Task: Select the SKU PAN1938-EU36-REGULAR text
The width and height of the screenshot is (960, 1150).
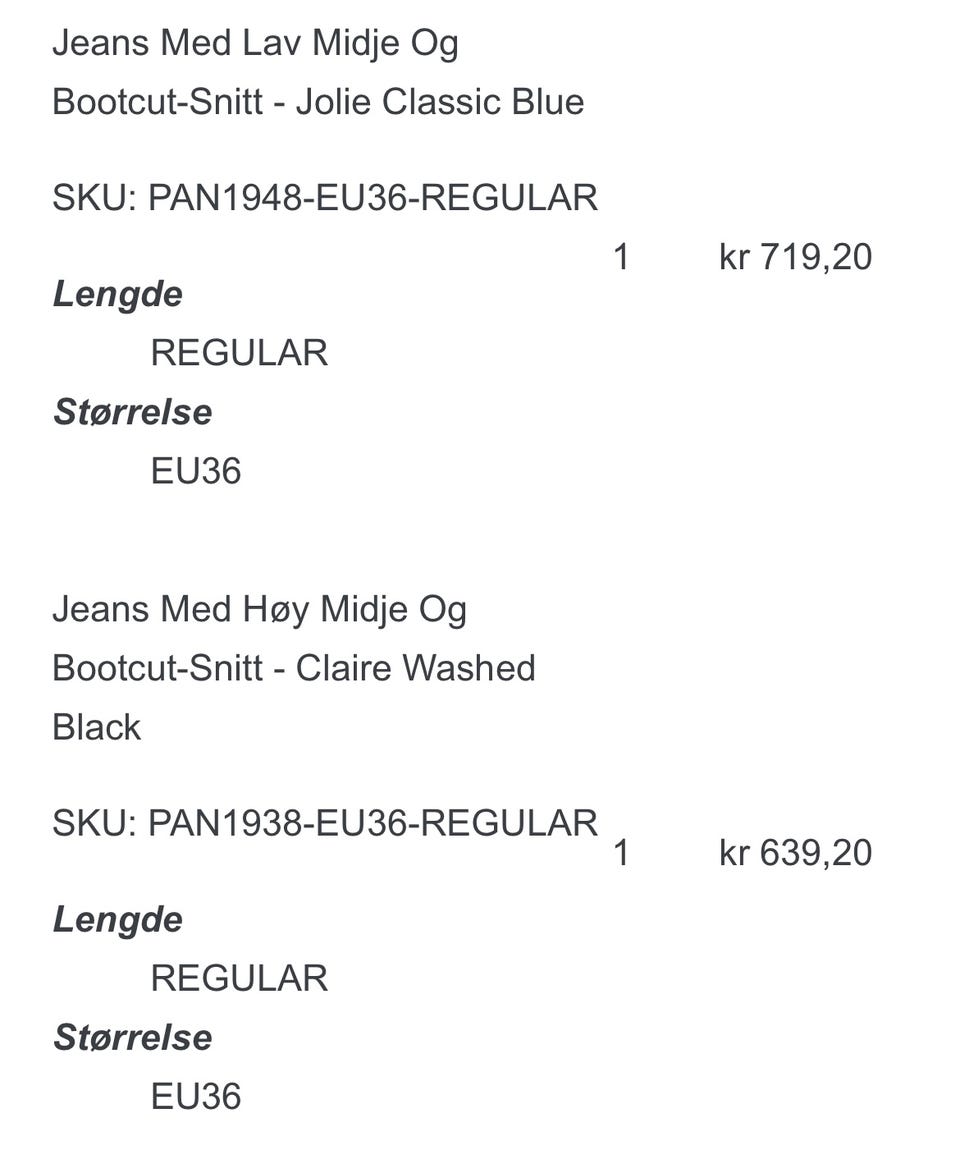Action: coord(325,823)
